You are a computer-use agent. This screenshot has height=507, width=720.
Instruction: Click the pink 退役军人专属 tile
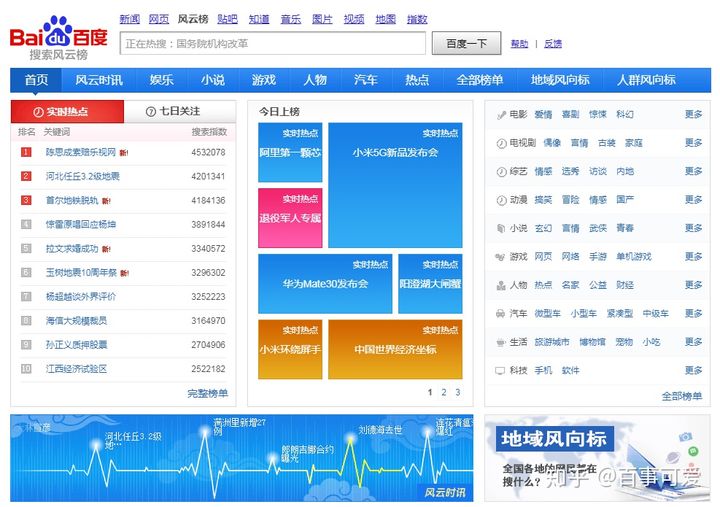tap(290, 218)
